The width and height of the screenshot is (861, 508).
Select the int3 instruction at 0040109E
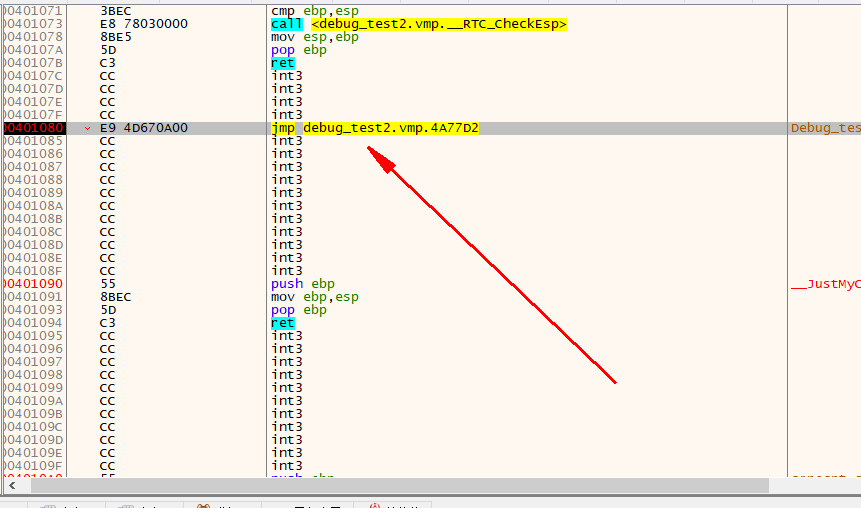click(x=287, y=453)
